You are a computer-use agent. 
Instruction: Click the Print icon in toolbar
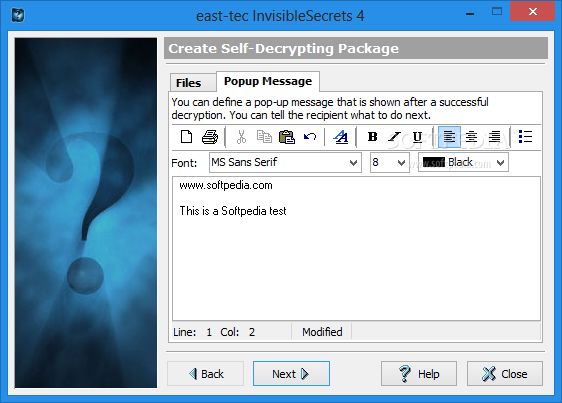pos(210,137)
